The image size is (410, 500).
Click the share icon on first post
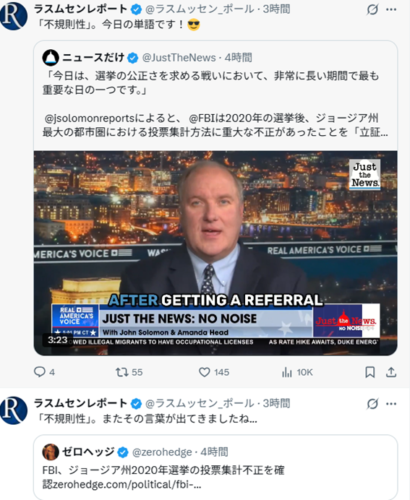[391, 372]
